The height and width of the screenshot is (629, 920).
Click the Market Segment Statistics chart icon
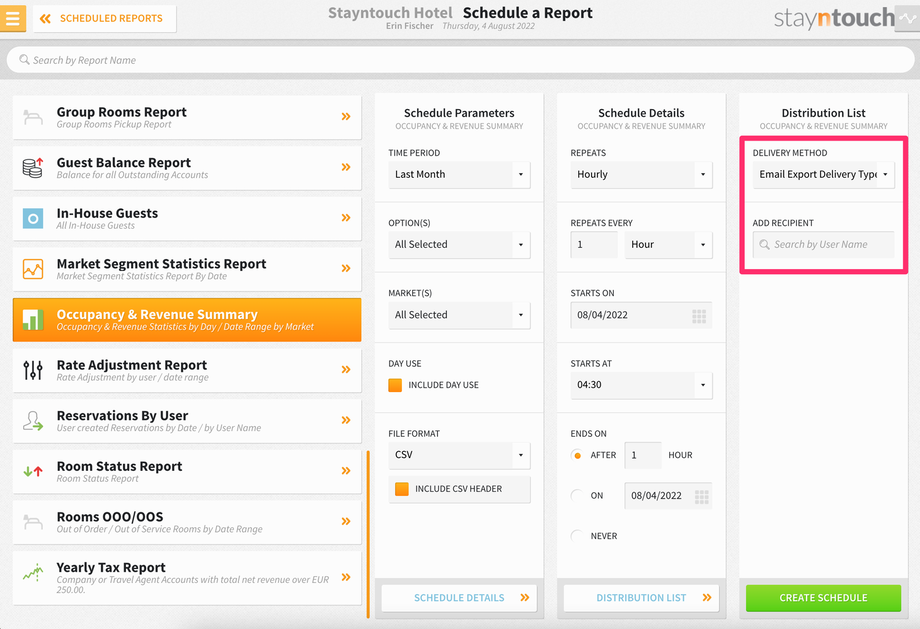pos(33,269)
